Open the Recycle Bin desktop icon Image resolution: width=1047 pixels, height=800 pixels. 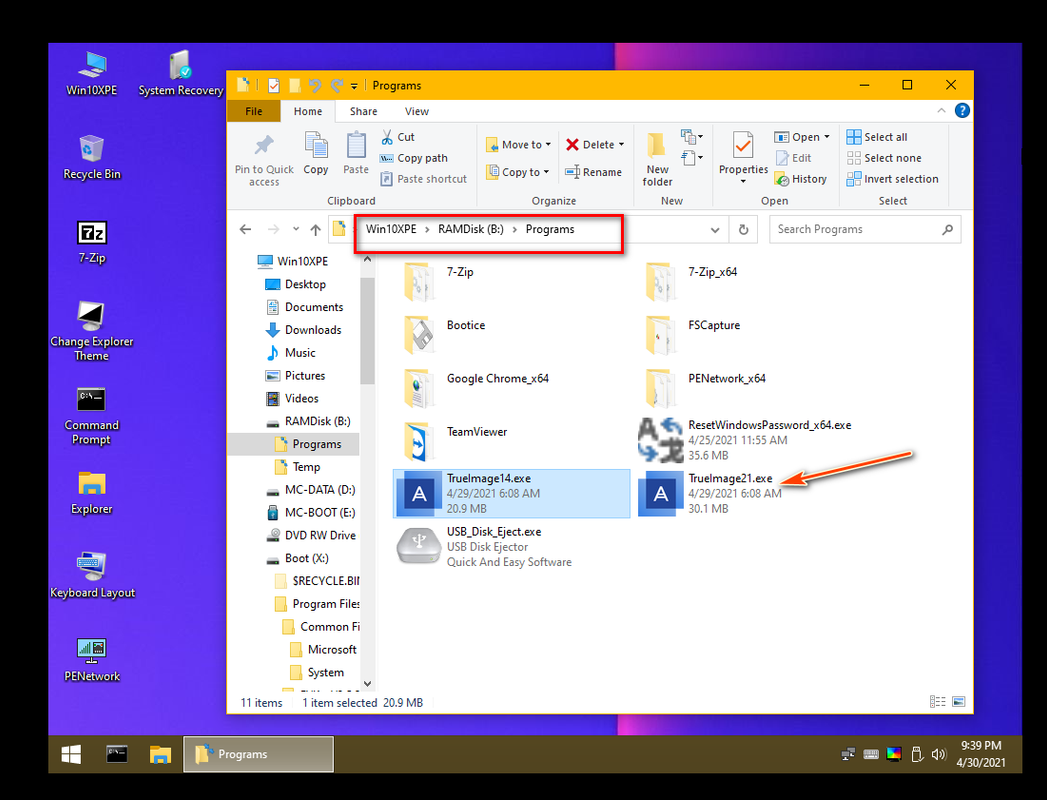pos(92,157)
